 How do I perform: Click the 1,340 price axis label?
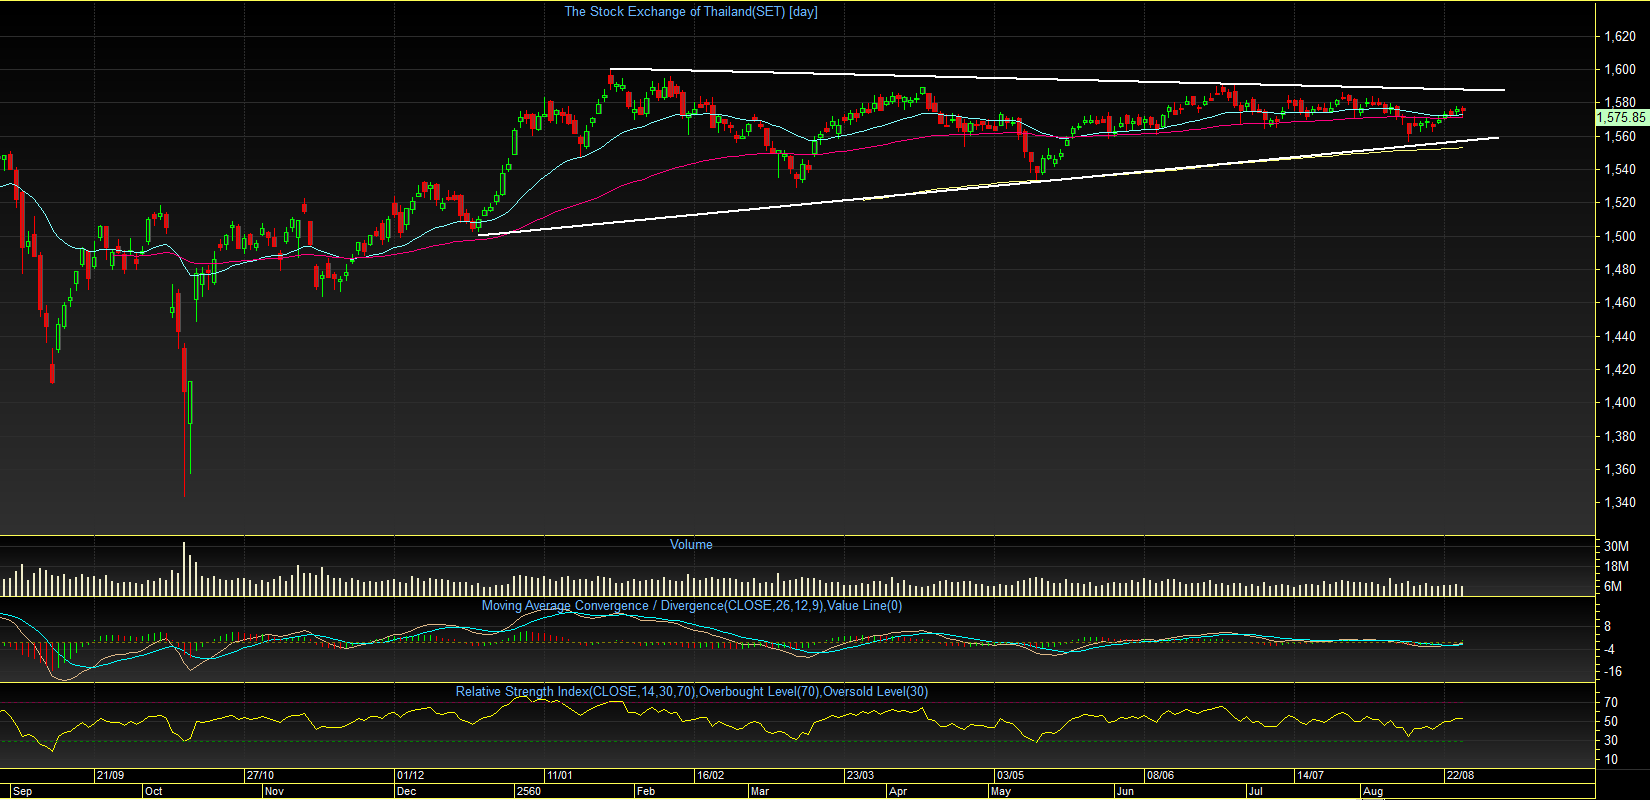click(1620, 503)
